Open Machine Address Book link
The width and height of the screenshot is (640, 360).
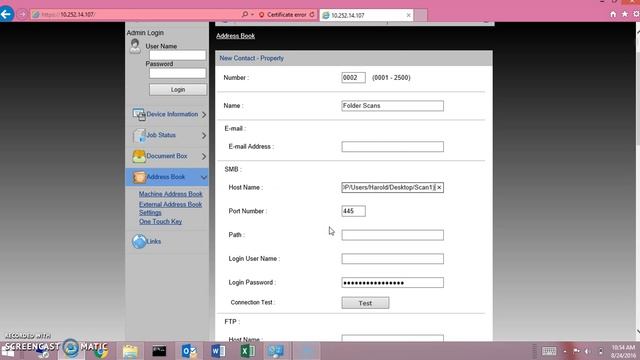click(x=171, y=194)
